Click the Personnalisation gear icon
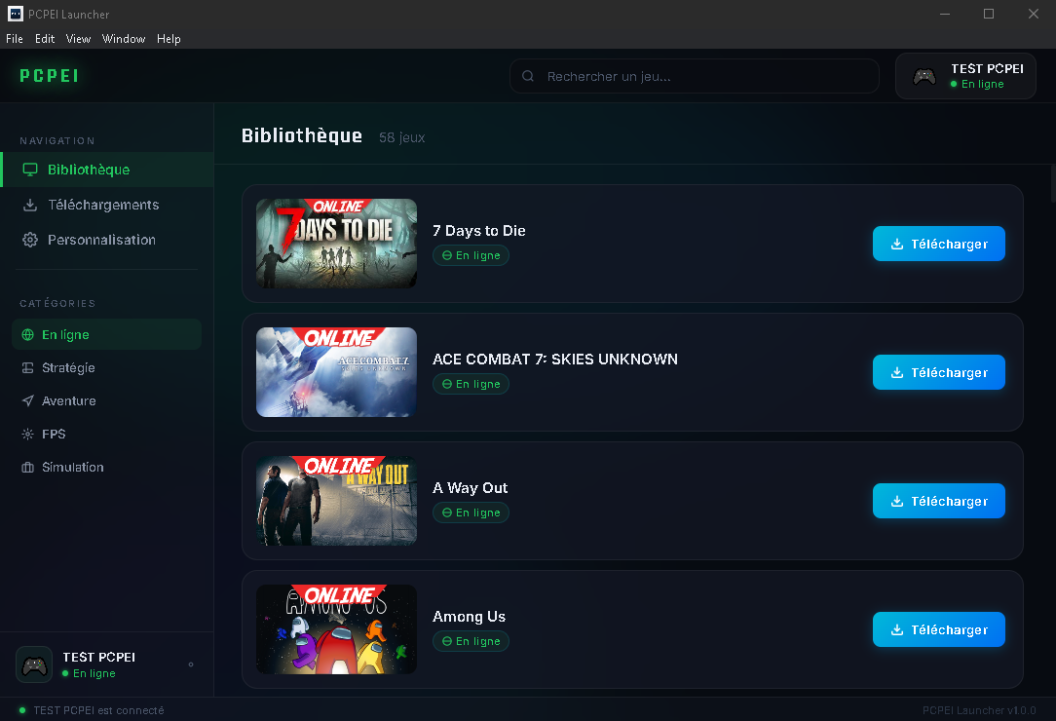 pyautogui.click(x=30, y=240)
